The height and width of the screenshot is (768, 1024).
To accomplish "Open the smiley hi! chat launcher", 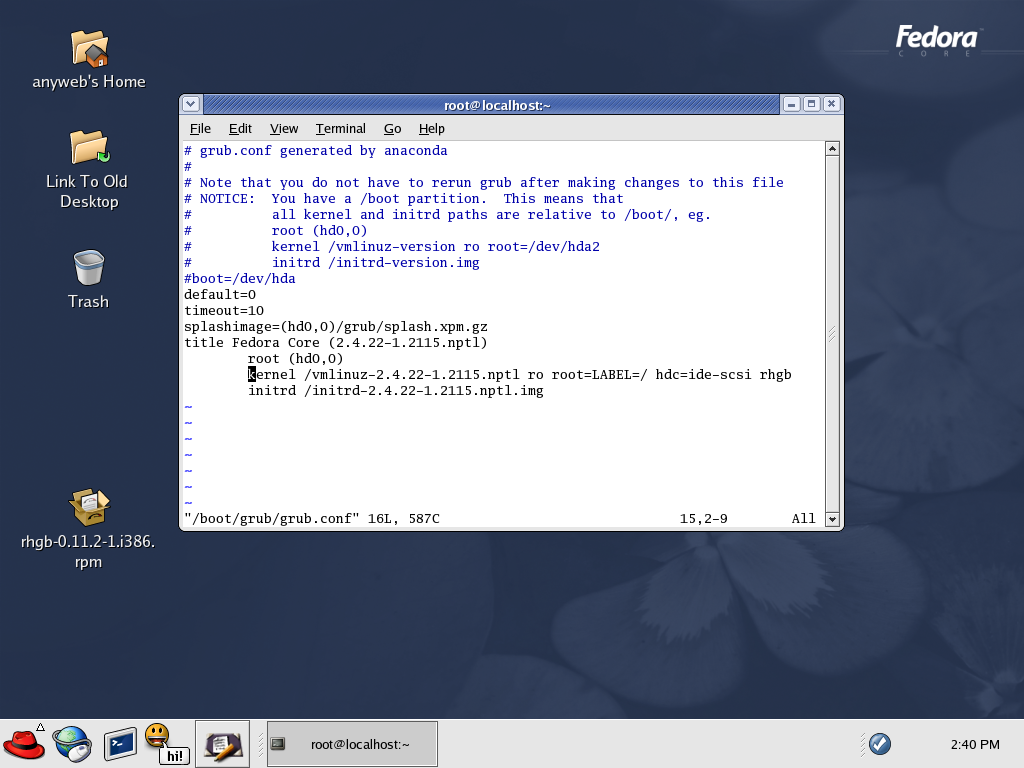I will pos(166,744).
